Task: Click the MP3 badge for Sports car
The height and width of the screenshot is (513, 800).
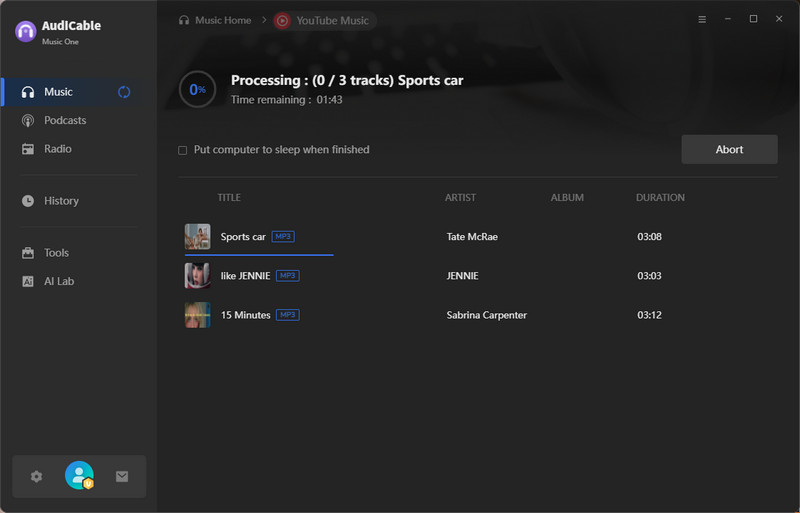Action: pos(283,237)
